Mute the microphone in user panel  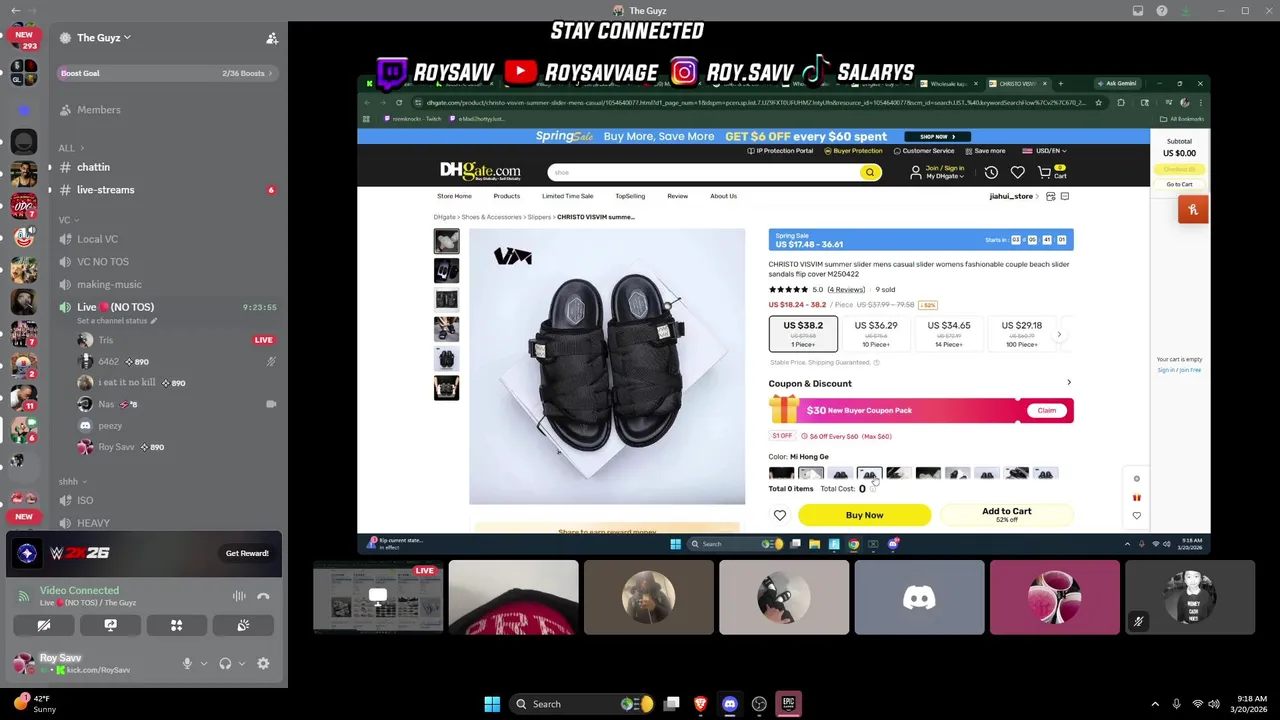(186, 664)
